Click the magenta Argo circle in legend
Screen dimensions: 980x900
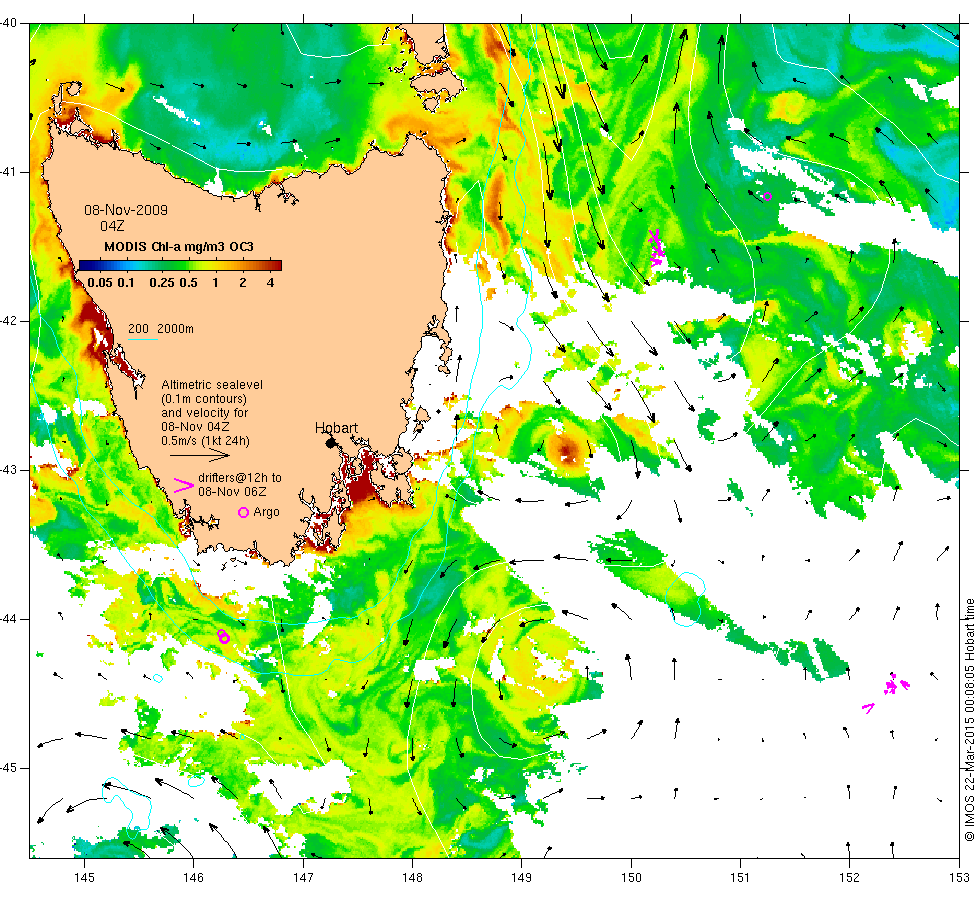click(244, 512)
